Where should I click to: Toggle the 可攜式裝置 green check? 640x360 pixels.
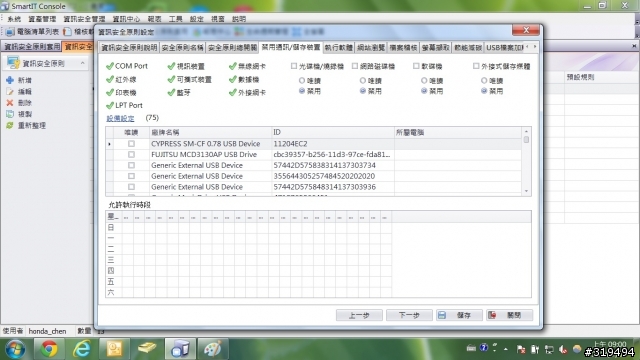171,79
